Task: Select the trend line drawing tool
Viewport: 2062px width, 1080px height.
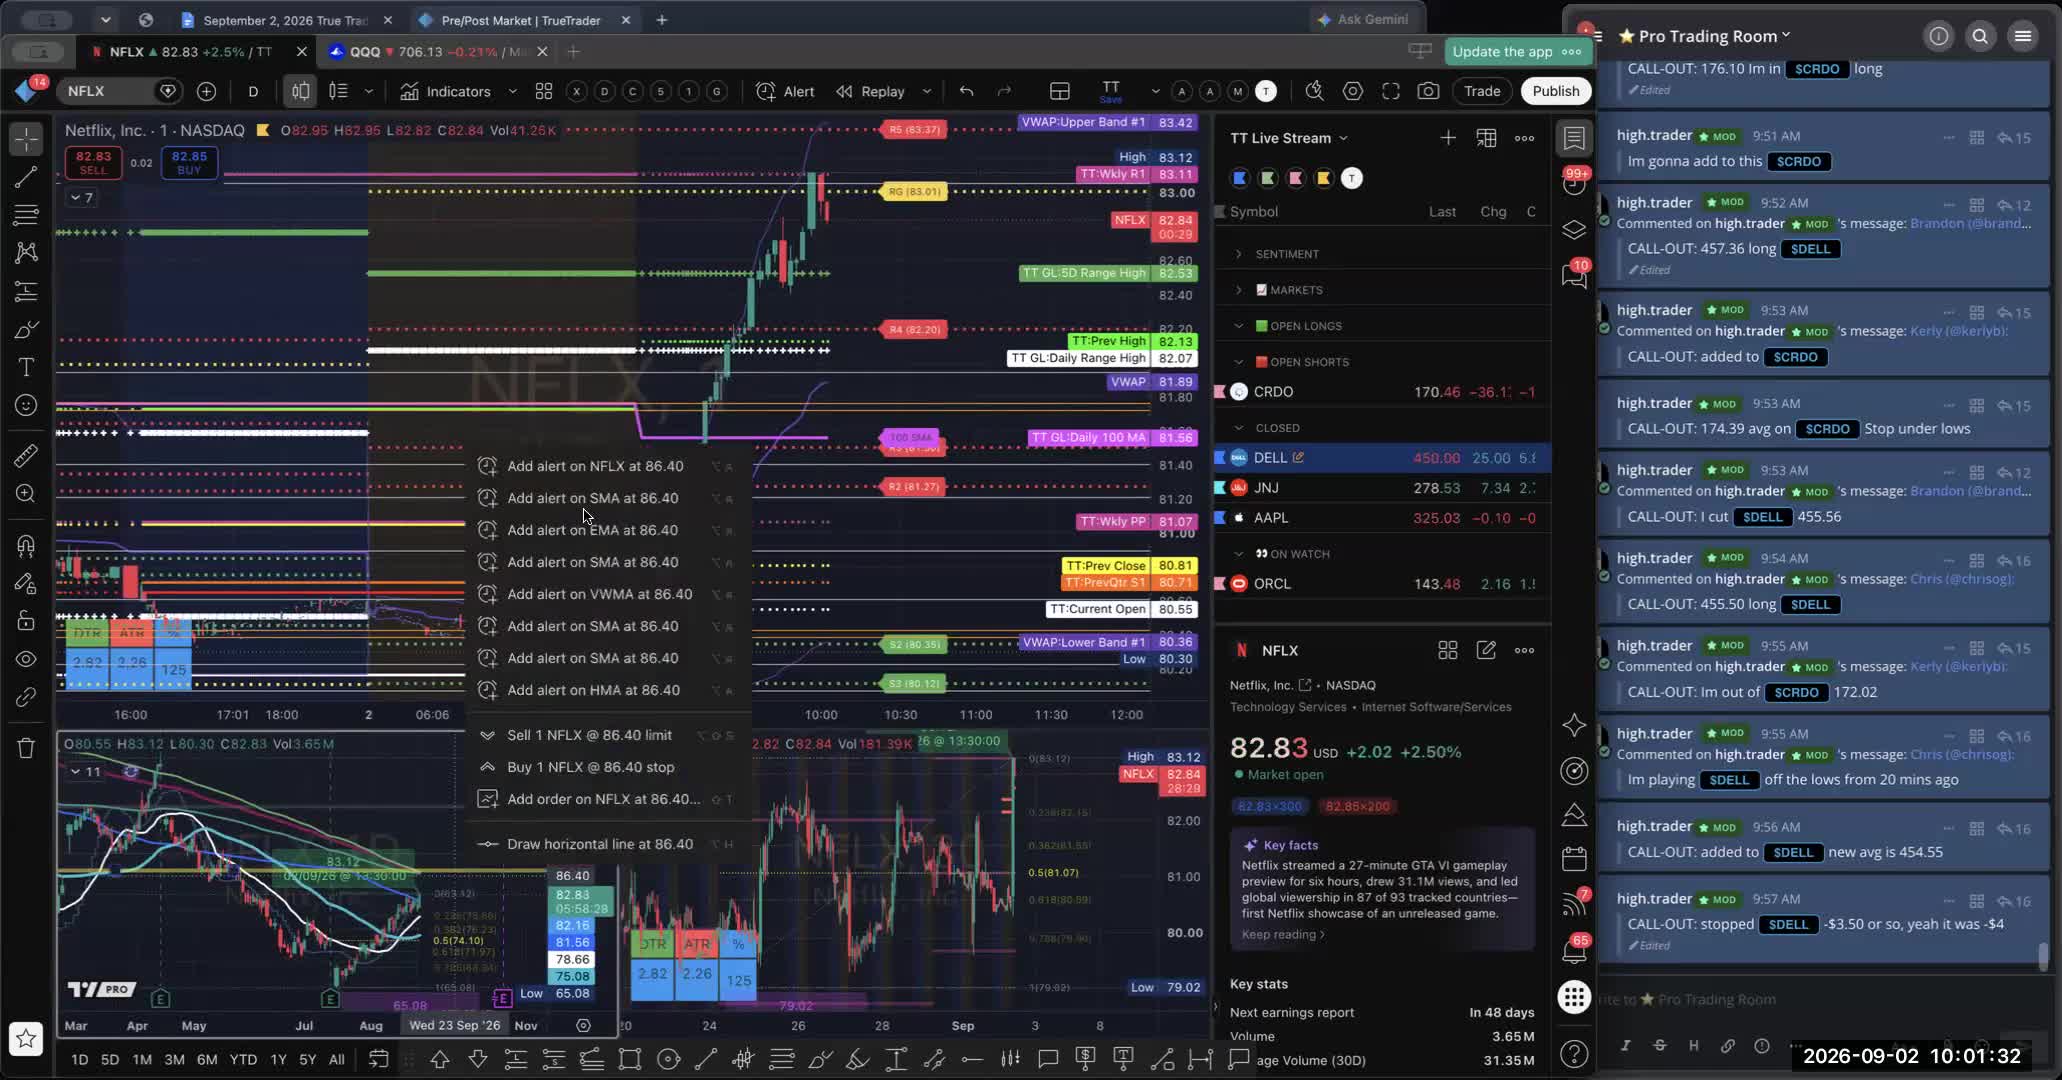Action: pos(26,177)
